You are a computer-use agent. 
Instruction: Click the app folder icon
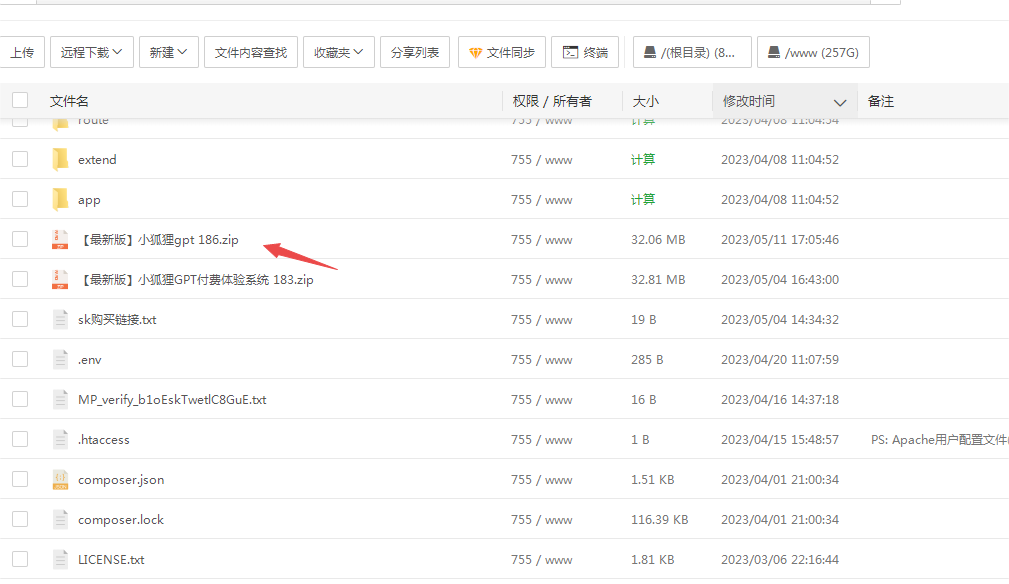61,198
